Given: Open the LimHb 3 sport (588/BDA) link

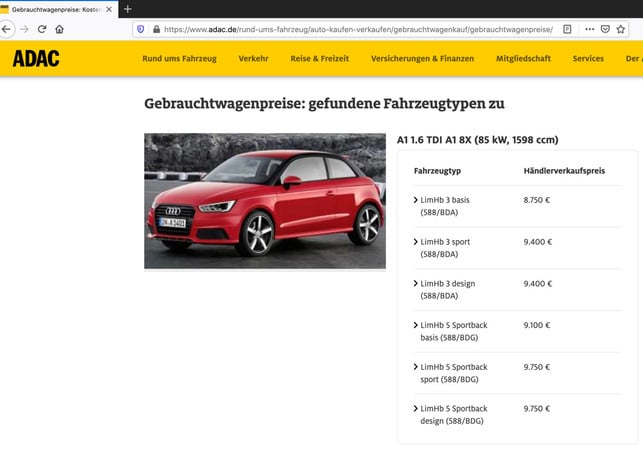Looking at the screenshot, I should [445, 248].
